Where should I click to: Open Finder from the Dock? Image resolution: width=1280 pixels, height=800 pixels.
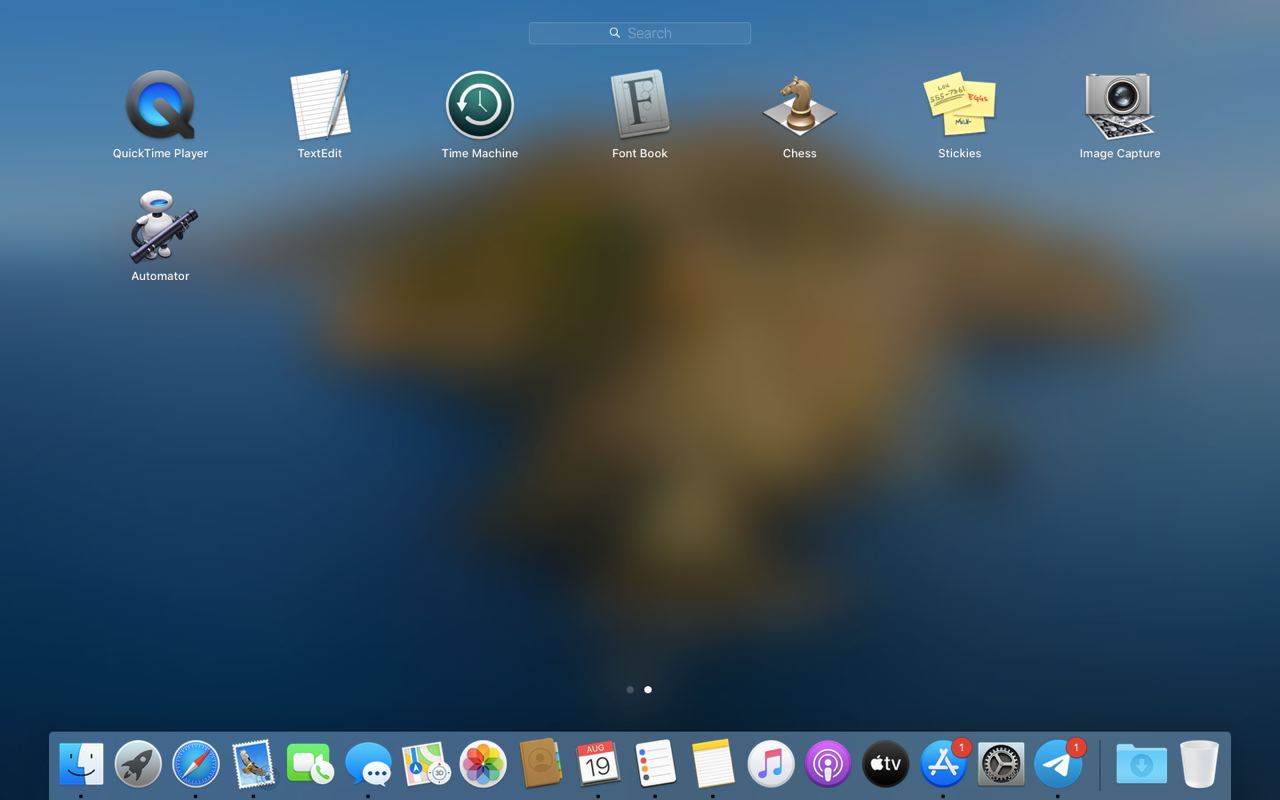coord(81,764)
